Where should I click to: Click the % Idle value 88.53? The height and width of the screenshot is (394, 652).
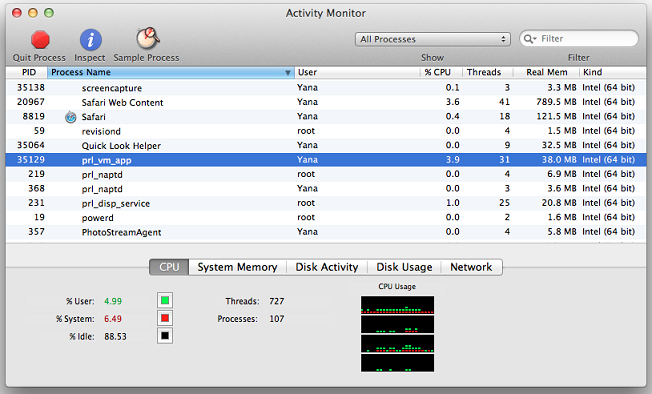pyautogui.click(x=115, y=337)
